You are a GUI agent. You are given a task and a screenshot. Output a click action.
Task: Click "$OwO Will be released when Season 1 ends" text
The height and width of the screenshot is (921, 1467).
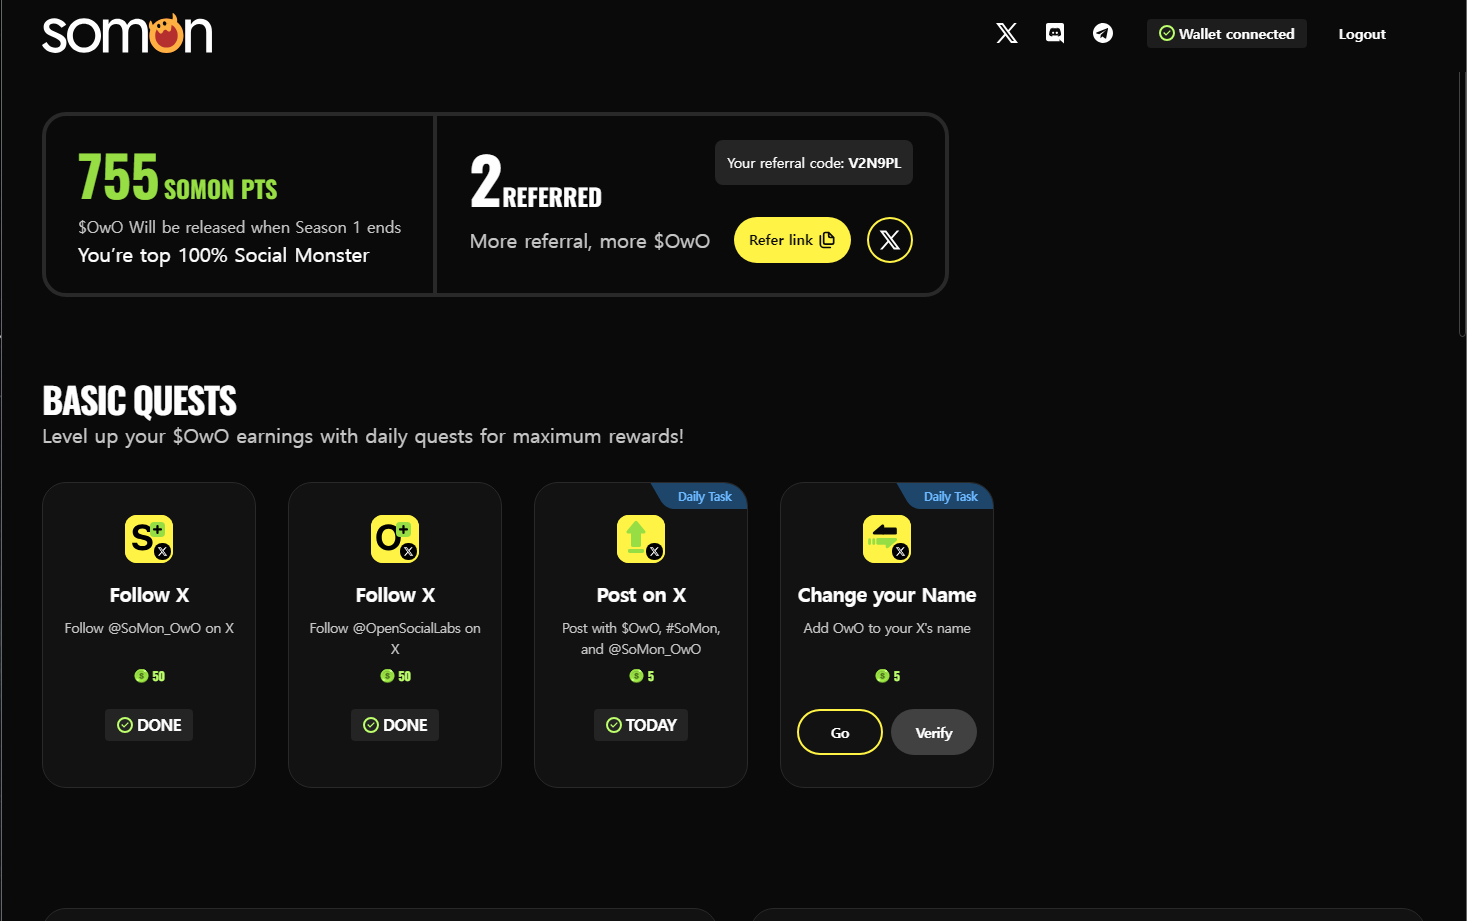pos(240,227)
